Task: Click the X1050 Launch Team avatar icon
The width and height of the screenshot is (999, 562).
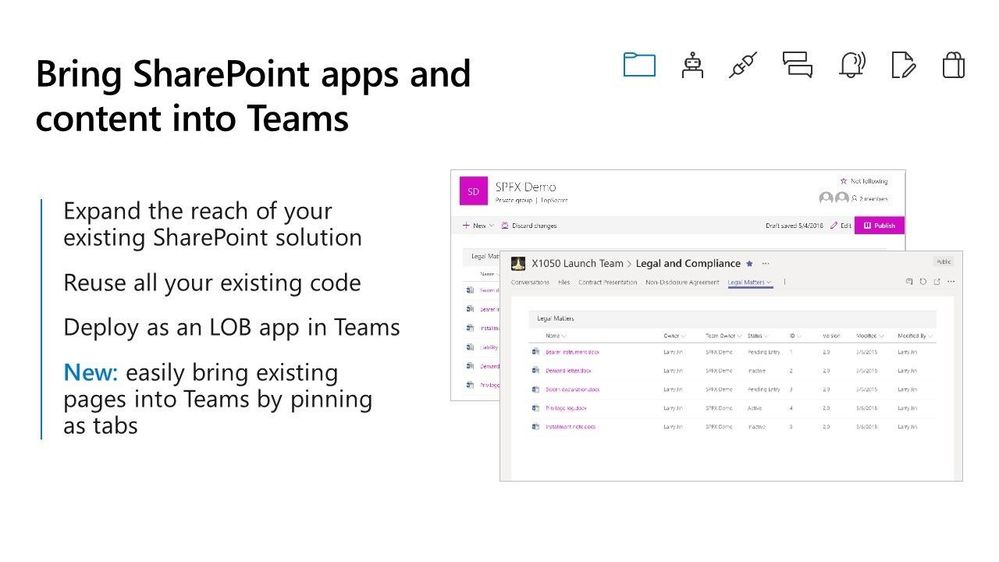Action: pyautogui.click(x=518, y=263)
